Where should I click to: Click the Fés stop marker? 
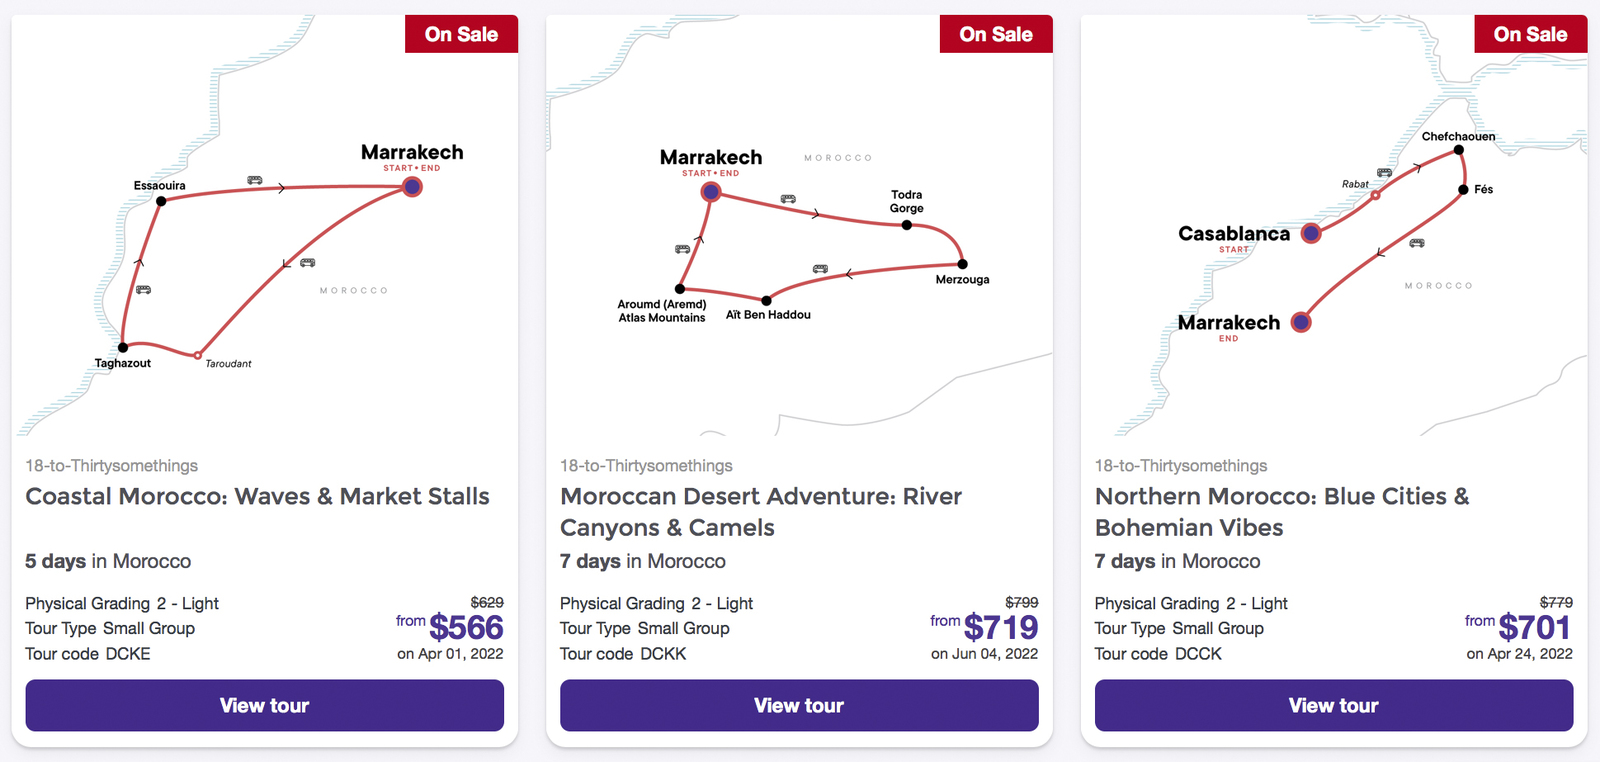click(1464, 190)
